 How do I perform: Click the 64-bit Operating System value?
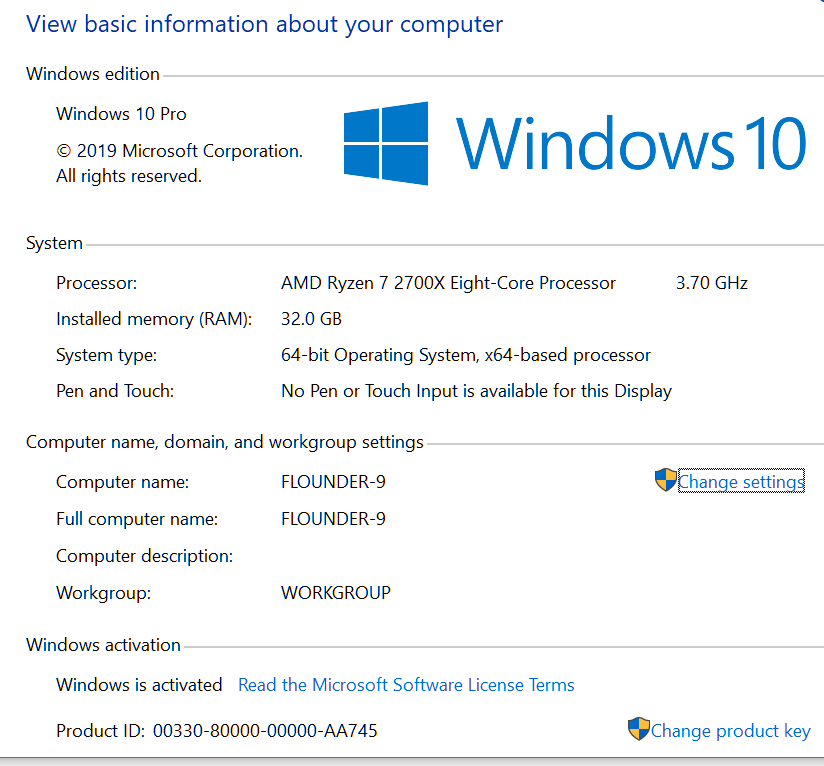click(x=466, y=355)
